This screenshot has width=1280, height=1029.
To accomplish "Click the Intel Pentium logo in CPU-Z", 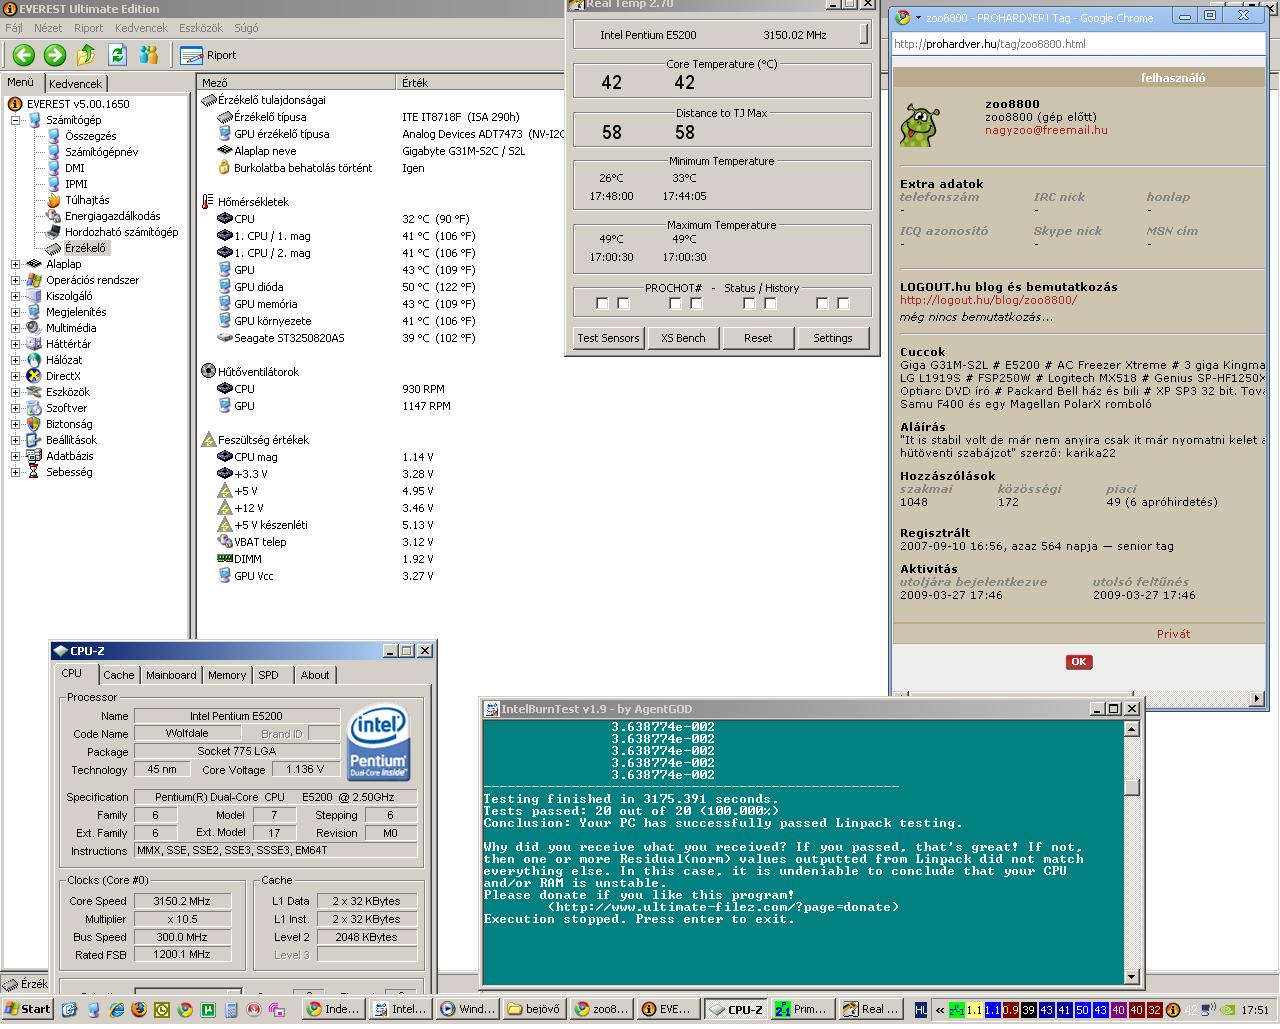I will [x=378, y=742].
